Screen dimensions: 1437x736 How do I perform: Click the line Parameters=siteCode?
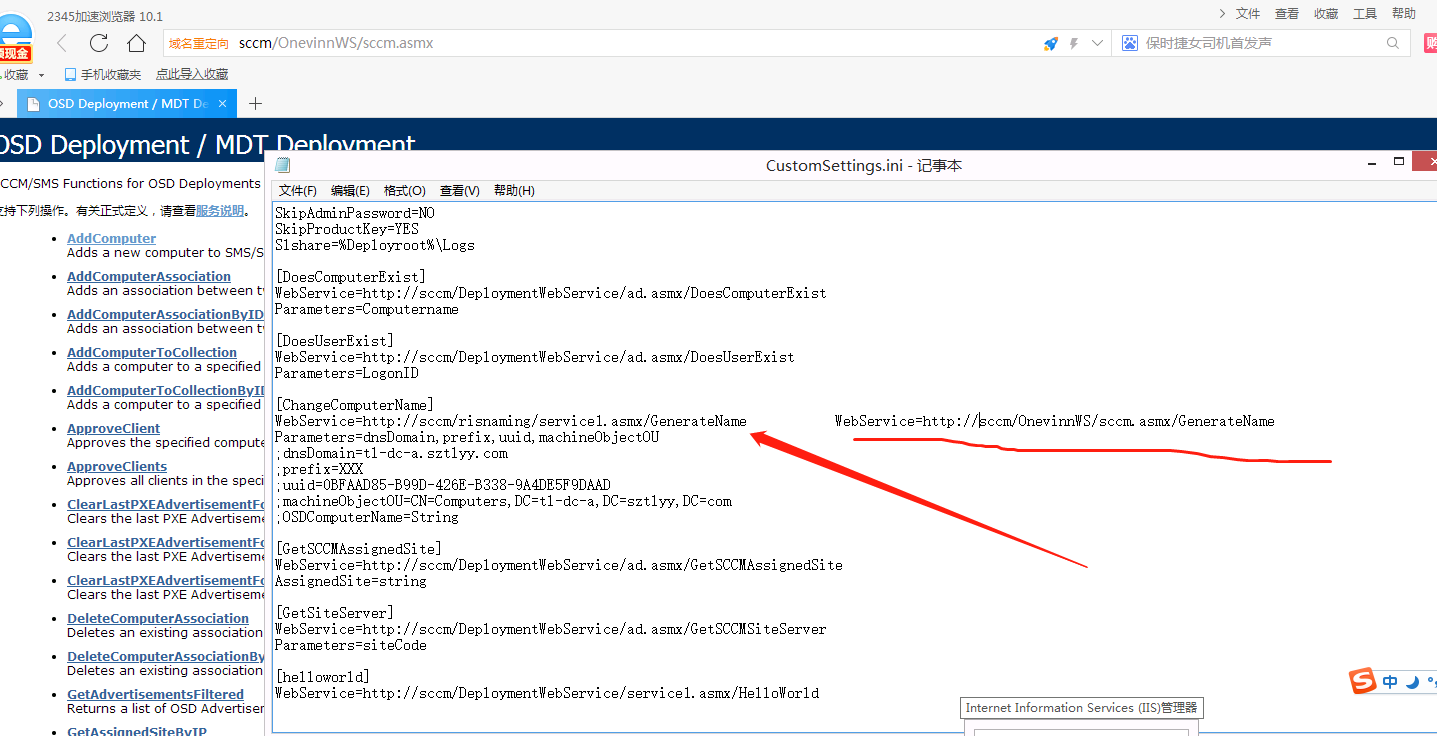pos(351,645)
